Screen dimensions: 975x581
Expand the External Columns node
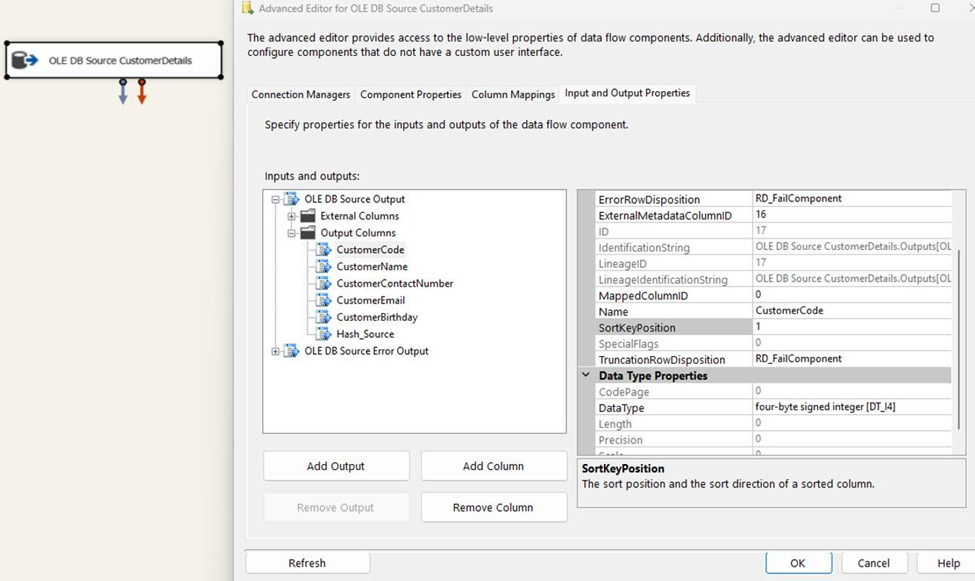(290, 215)
